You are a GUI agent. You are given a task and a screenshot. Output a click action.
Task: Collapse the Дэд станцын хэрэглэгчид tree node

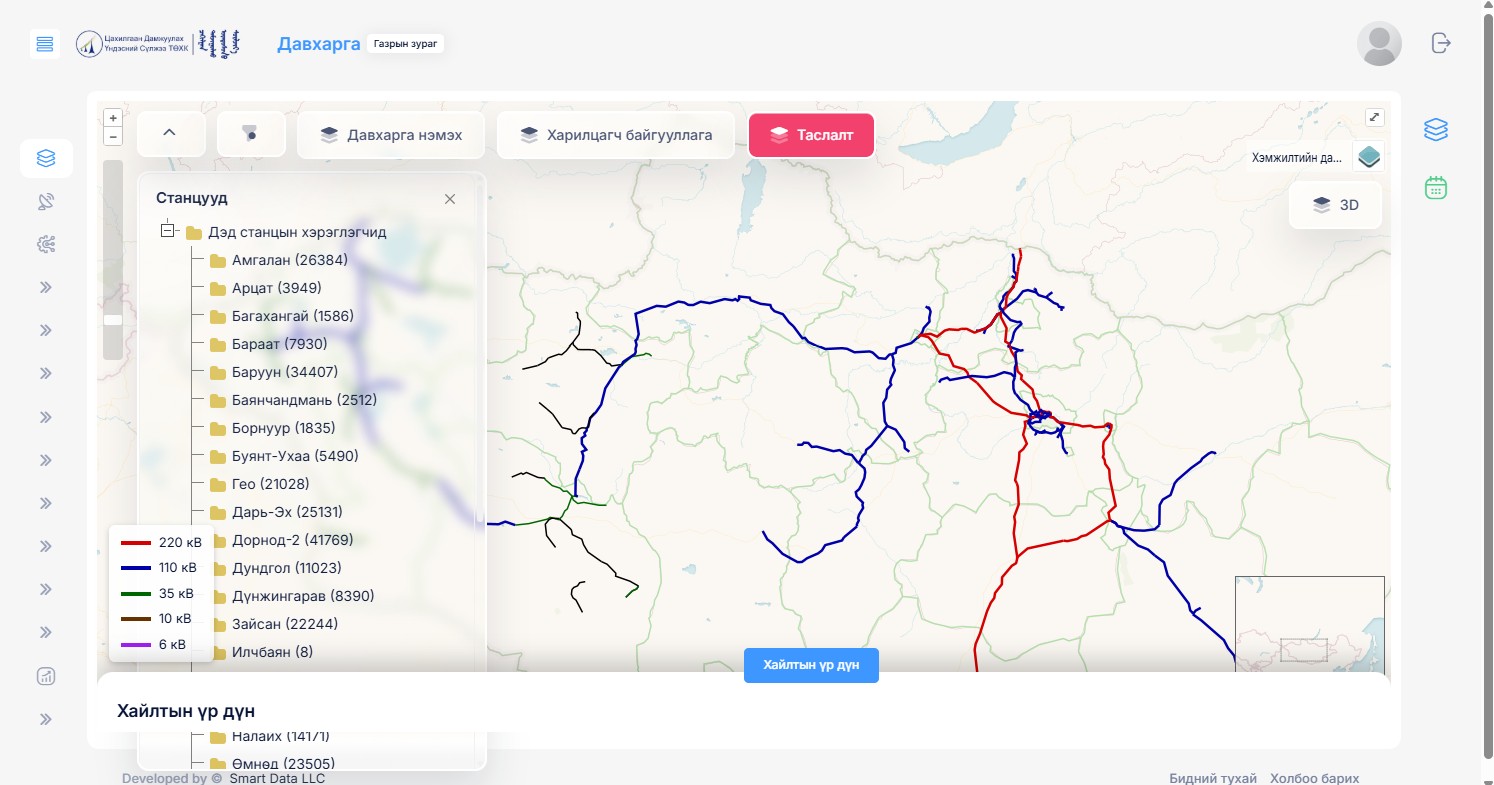pyautogui.click(x=168, y=231)
